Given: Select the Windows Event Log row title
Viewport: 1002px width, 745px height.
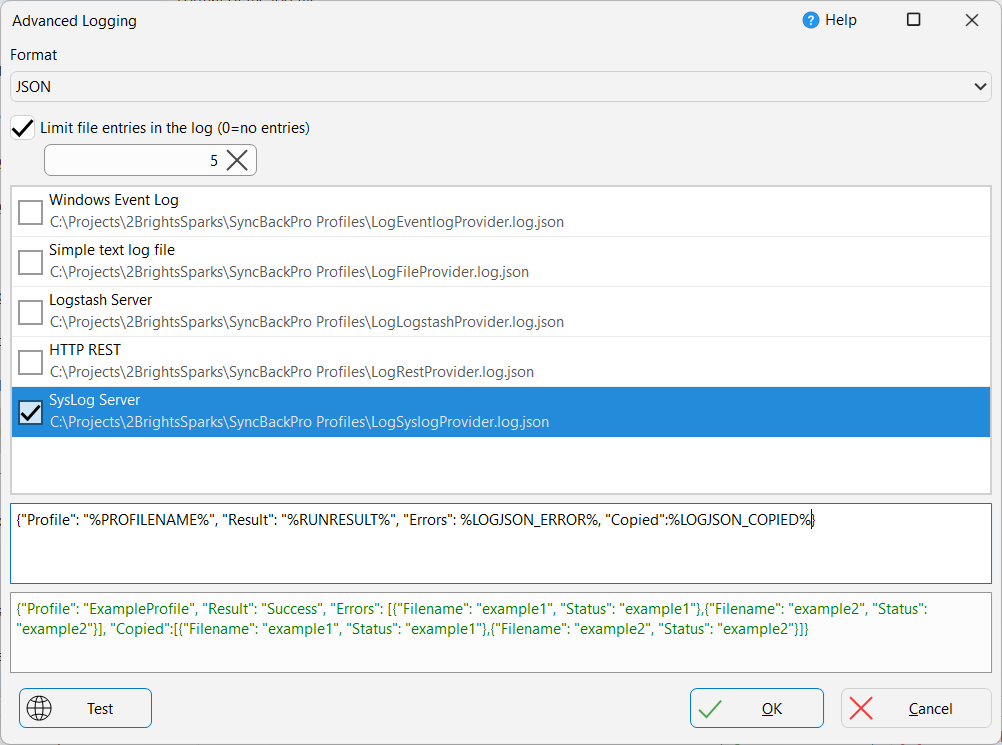Looking at the screenshot, I should (x=114, y=200).
